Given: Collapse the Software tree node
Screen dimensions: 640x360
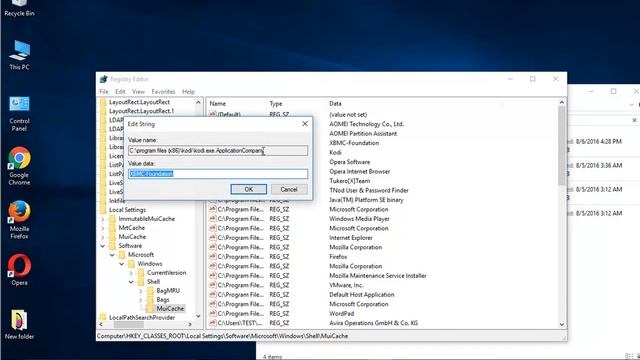Looking at the screenshot, I should (103, 246).
